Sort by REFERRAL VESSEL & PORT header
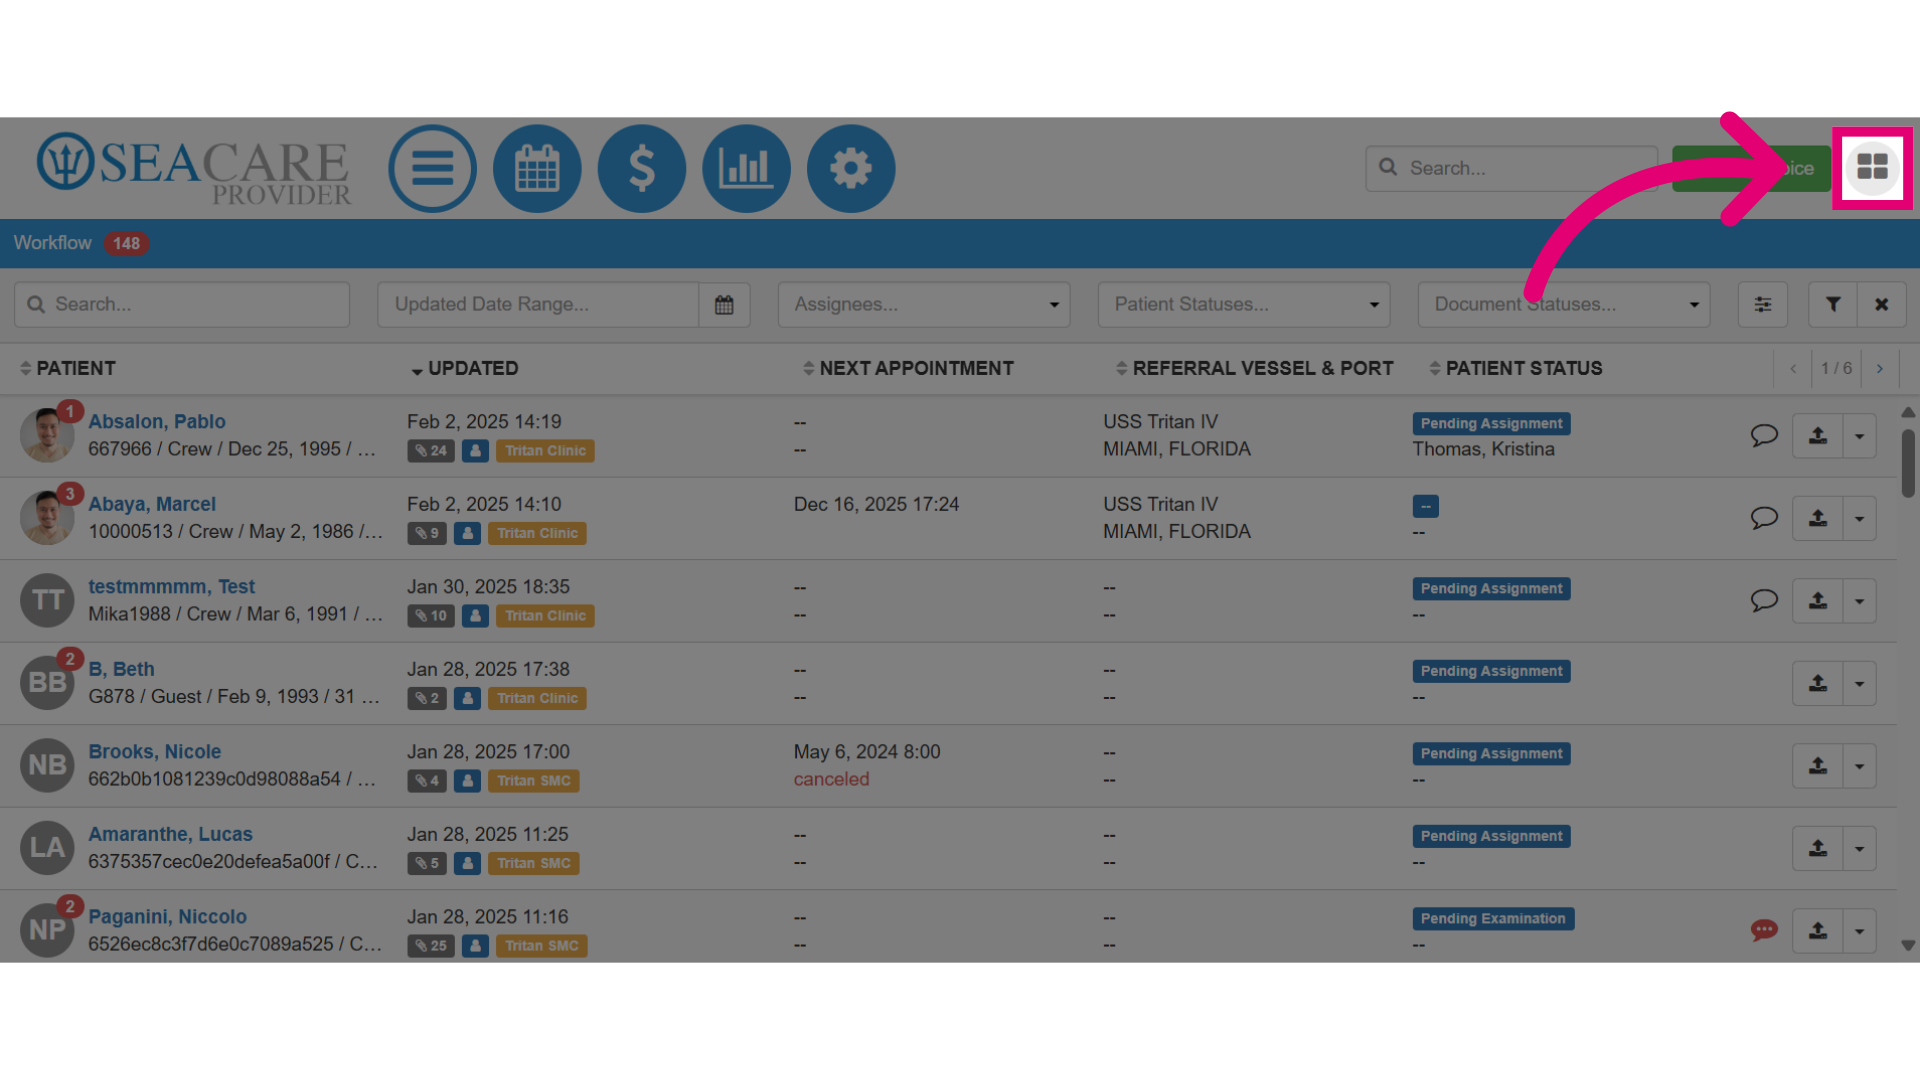This screenshot has width=1920, height=1080. click(x=1254, y=368)
